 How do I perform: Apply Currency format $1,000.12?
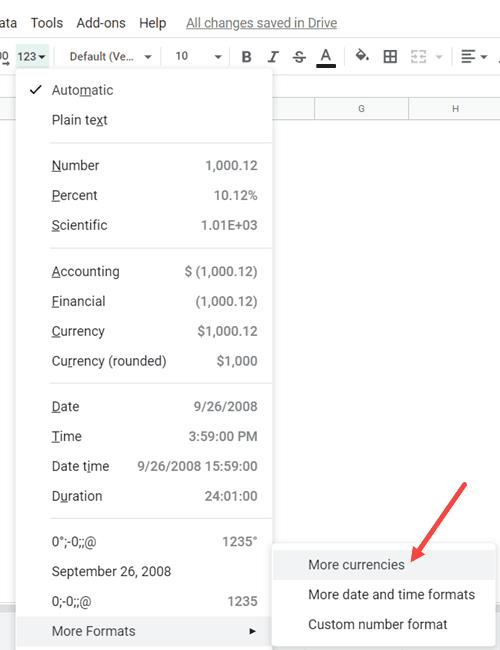point(144,331)
